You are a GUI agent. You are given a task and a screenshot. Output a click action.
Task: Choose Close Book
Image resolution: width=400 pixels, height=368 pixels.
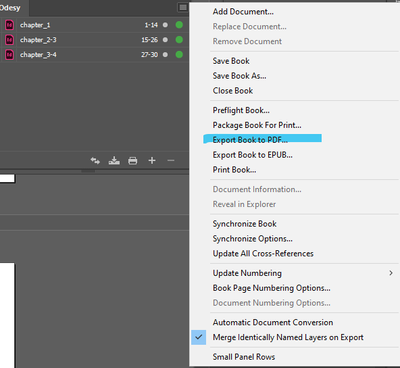233,91
